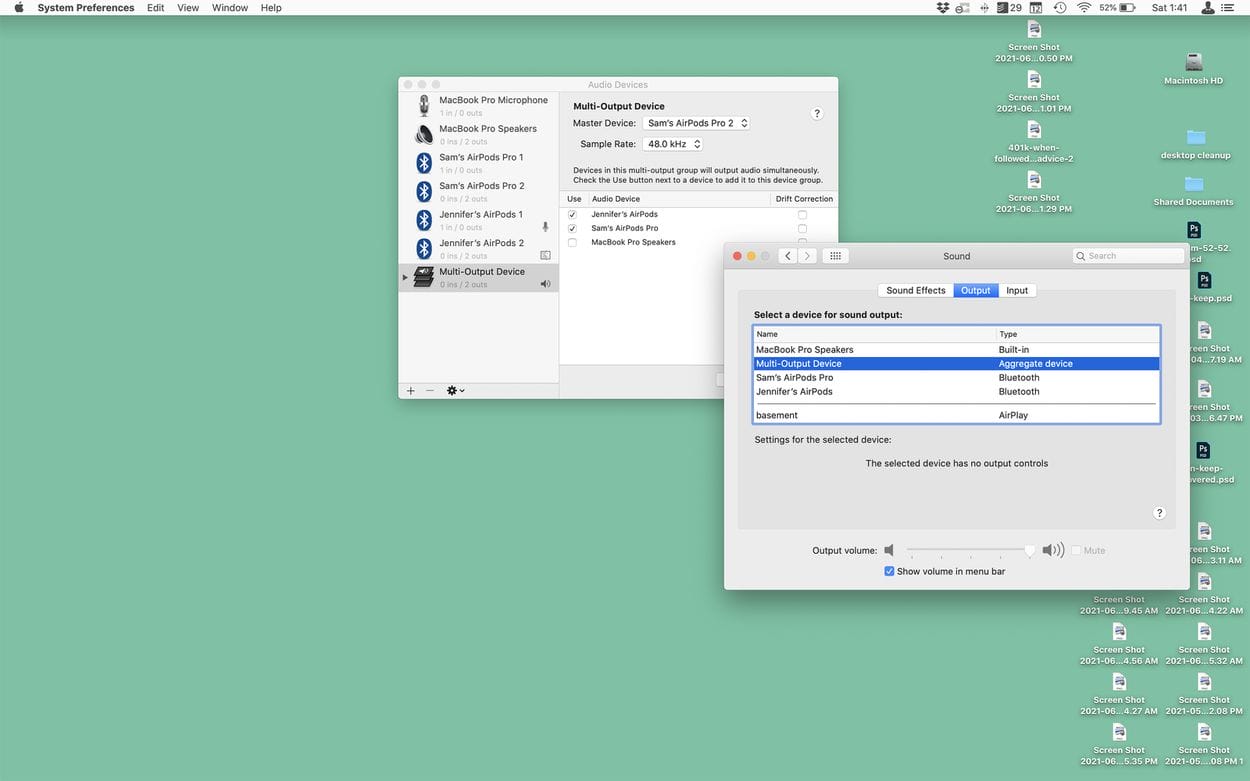Open the Window menu in menu bar

click(x=229, y=8)
